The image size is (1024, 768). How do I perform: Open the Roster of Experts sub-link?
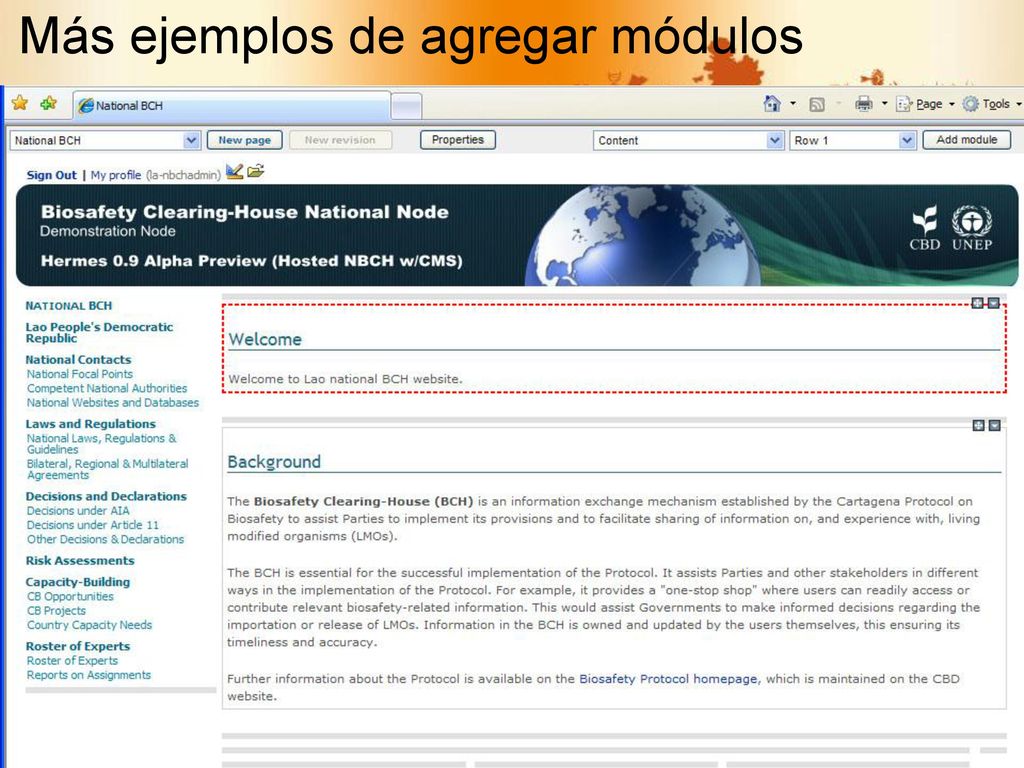tap(72, 660)
